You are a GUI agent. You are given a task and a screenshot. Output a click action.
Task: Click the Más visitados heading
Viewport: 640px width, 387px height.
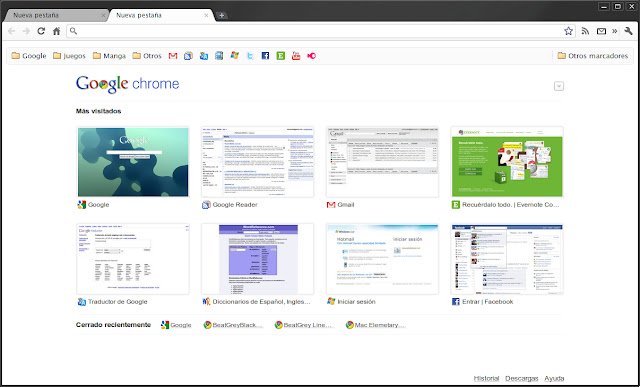click(98, 111)
